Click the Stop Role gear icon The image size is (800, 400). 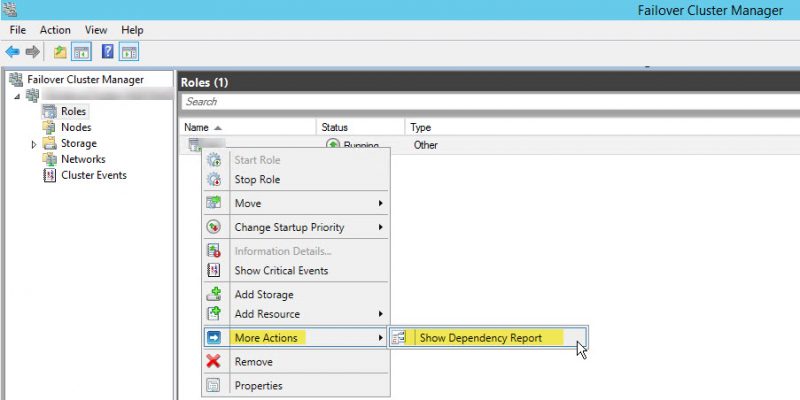pyautogui.click(x=214, y=180)
